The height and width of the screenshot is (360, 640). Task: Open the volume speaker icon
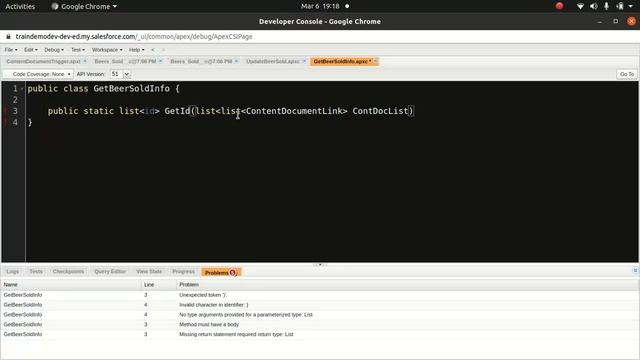click(x=593, y=6)
